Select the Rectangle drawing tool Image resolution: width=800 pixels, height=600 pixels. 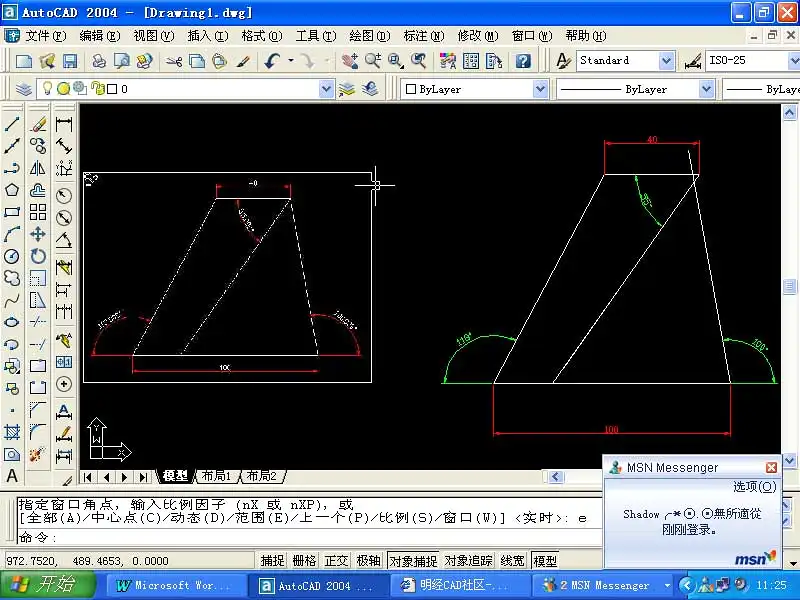12,212
